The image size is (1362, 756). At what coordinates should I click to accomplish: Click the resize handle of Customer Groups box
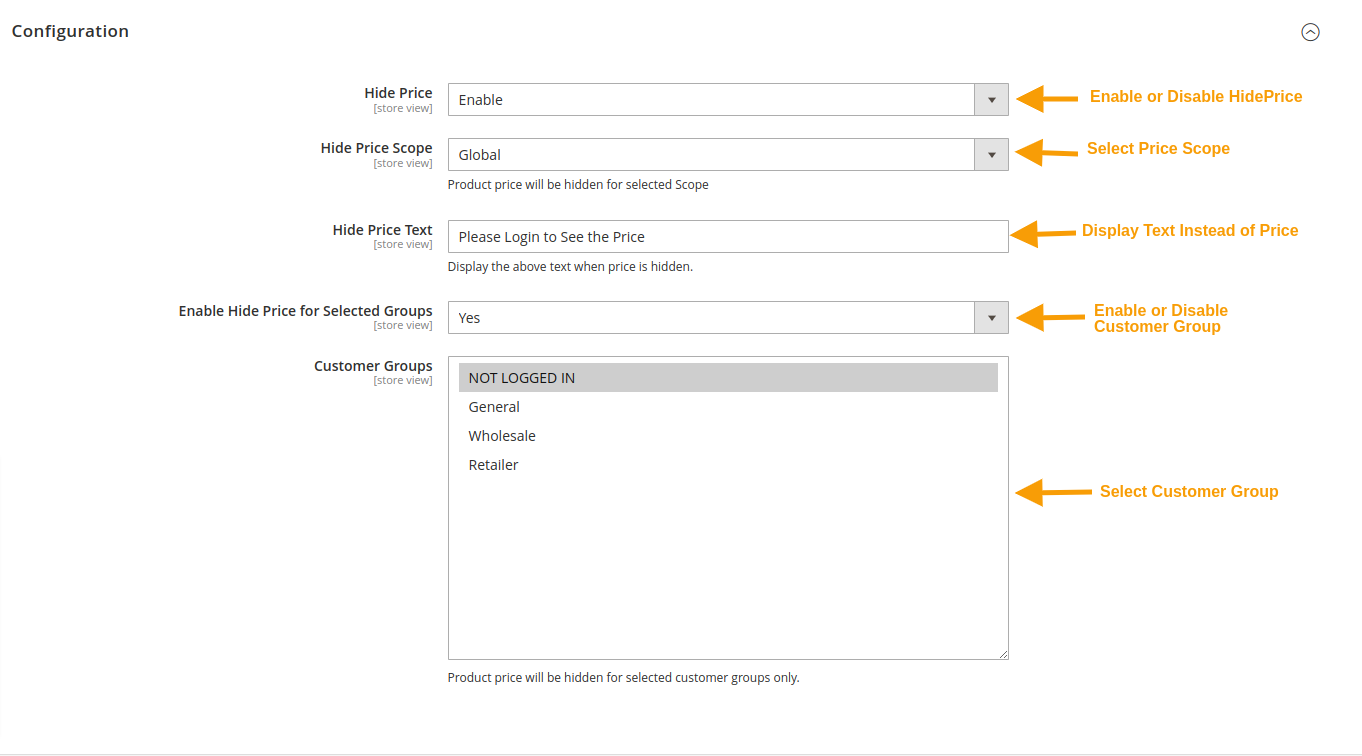click(1003, 652)
